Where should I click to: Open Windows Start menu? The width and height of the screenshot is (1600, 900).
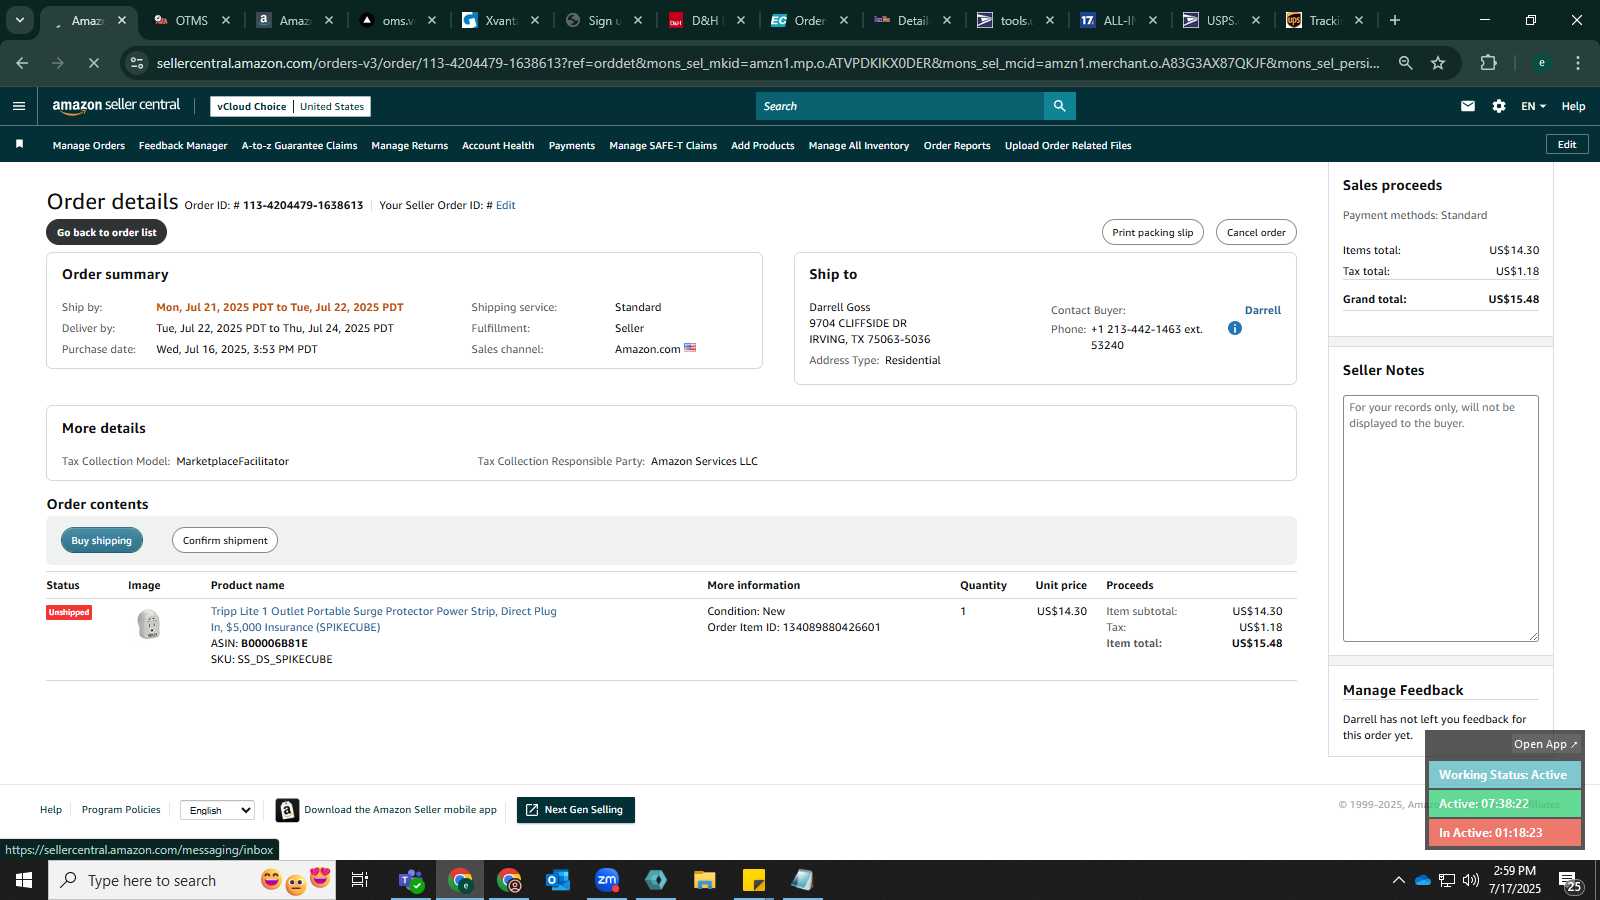24,880
